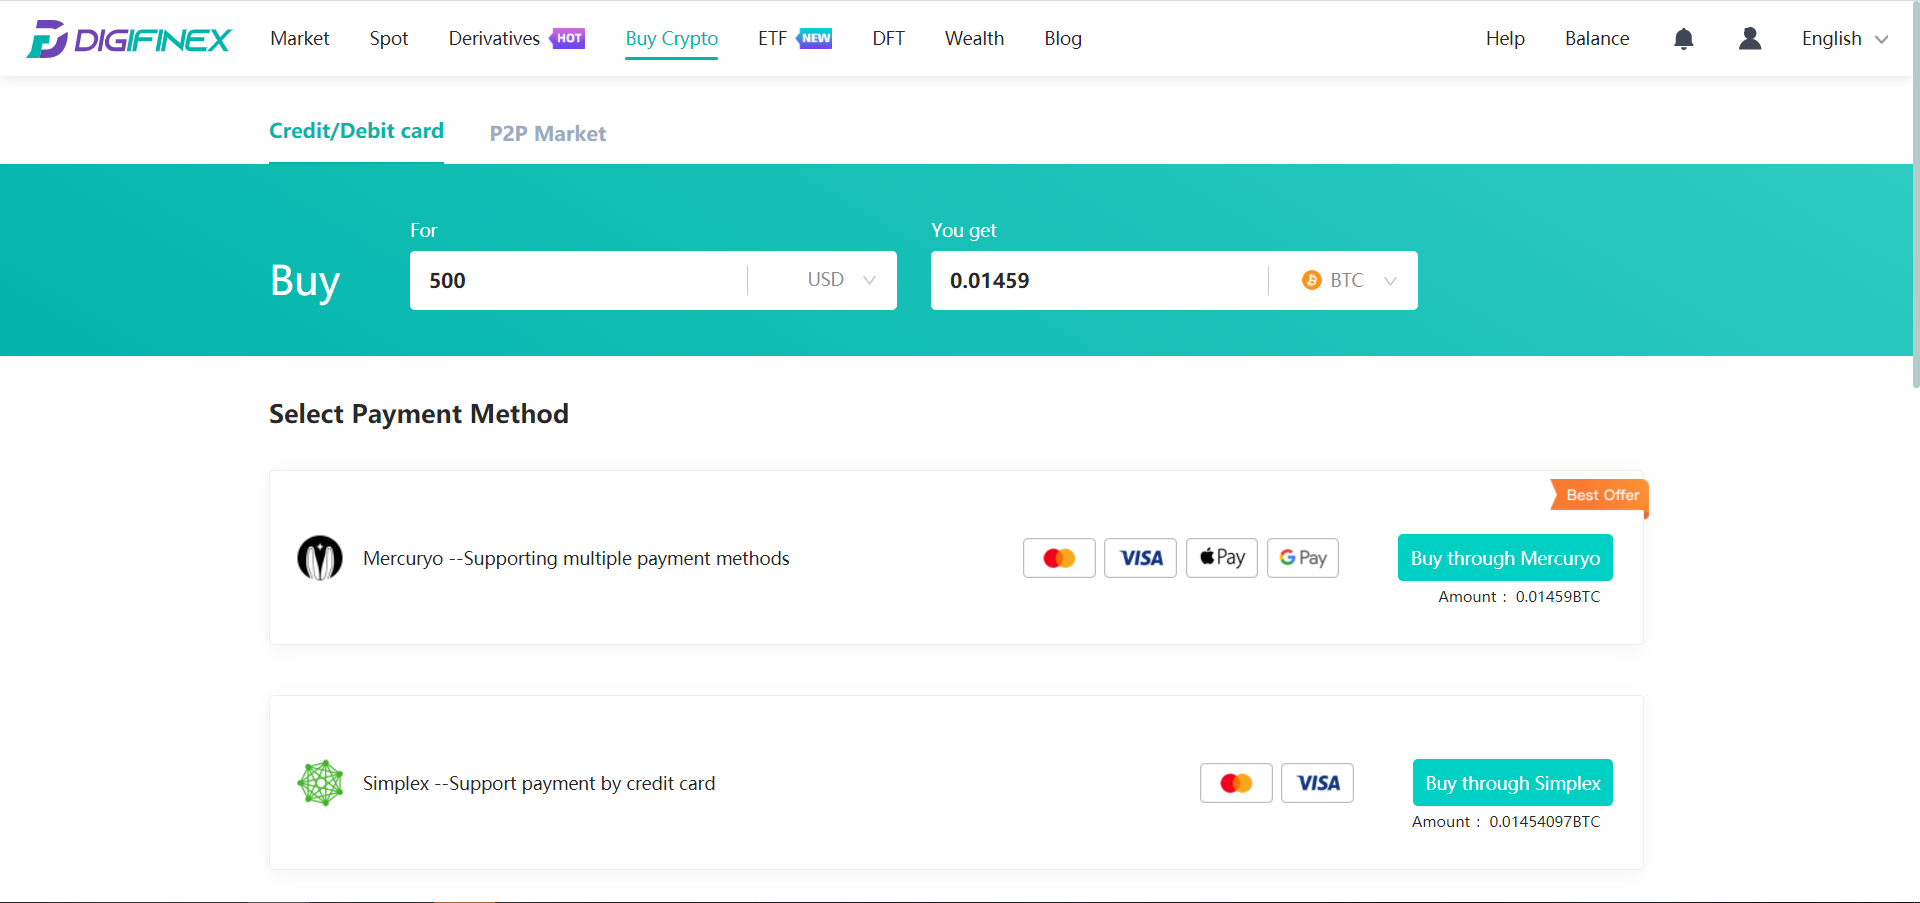Switch to Credit/Debit card tab
The height and width of the screenshot is (903, 1920).
pos(356,131)
